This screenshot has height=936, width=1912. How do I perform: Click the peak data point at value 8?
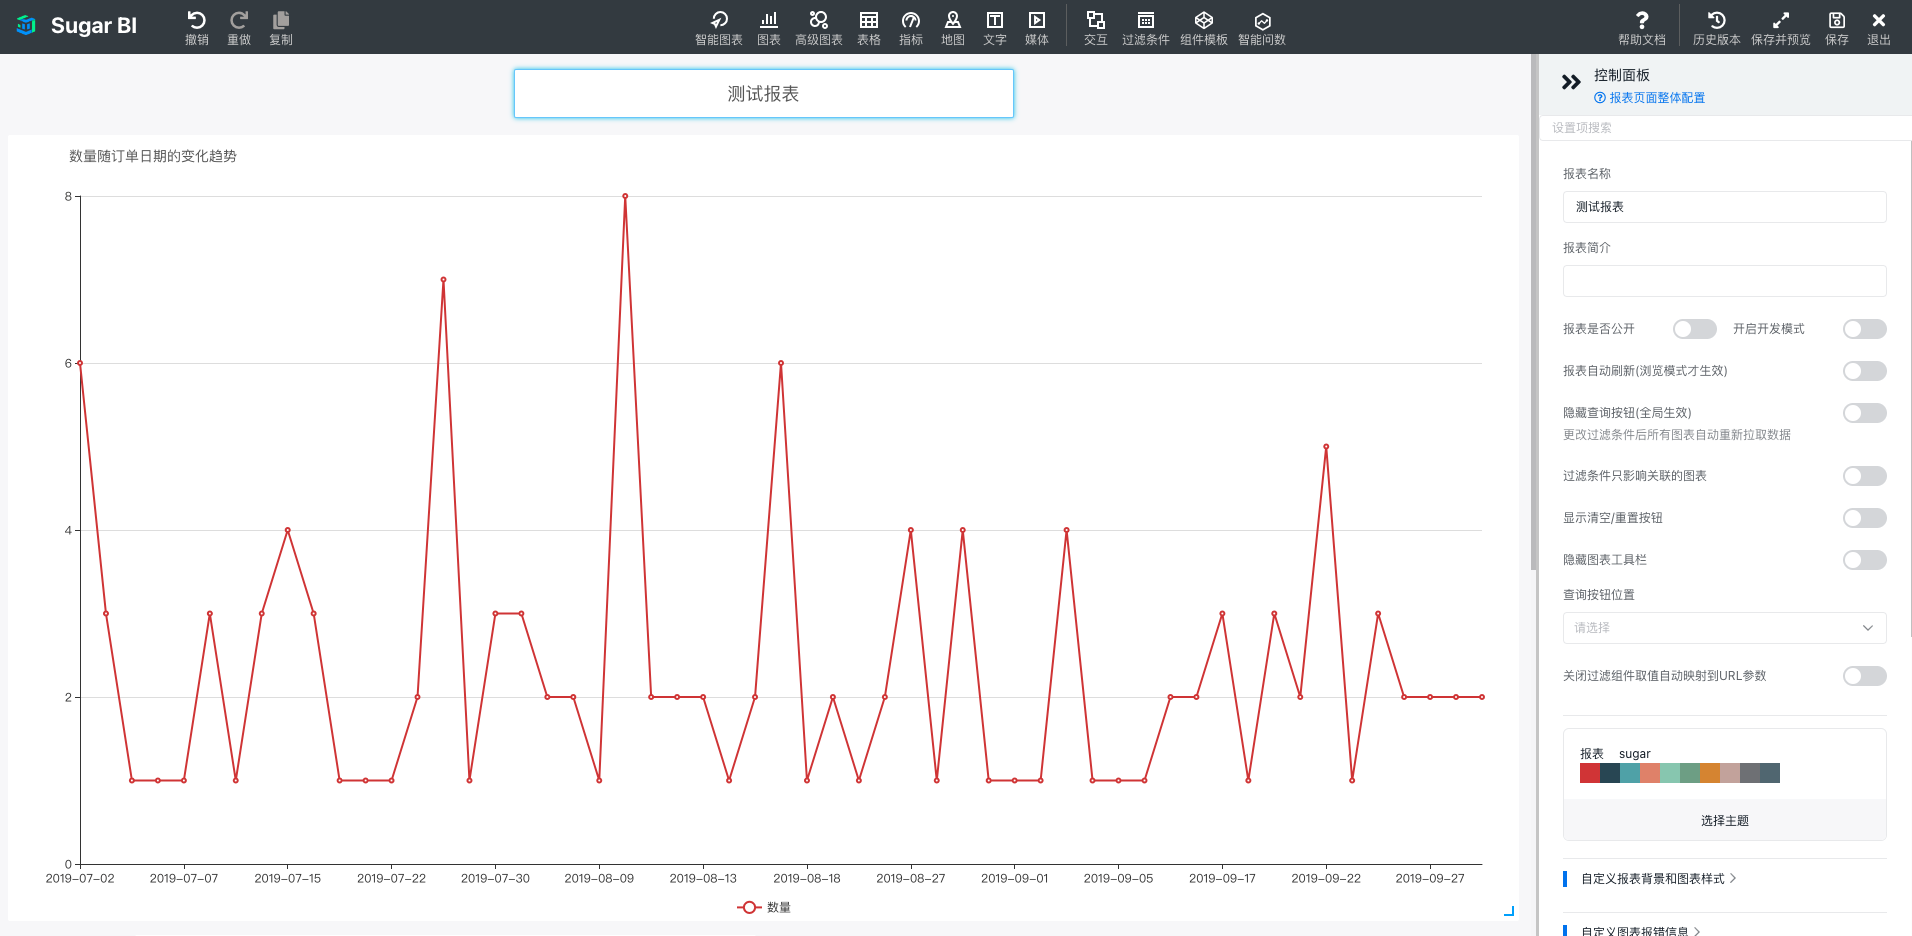click(x=625, y=196)
